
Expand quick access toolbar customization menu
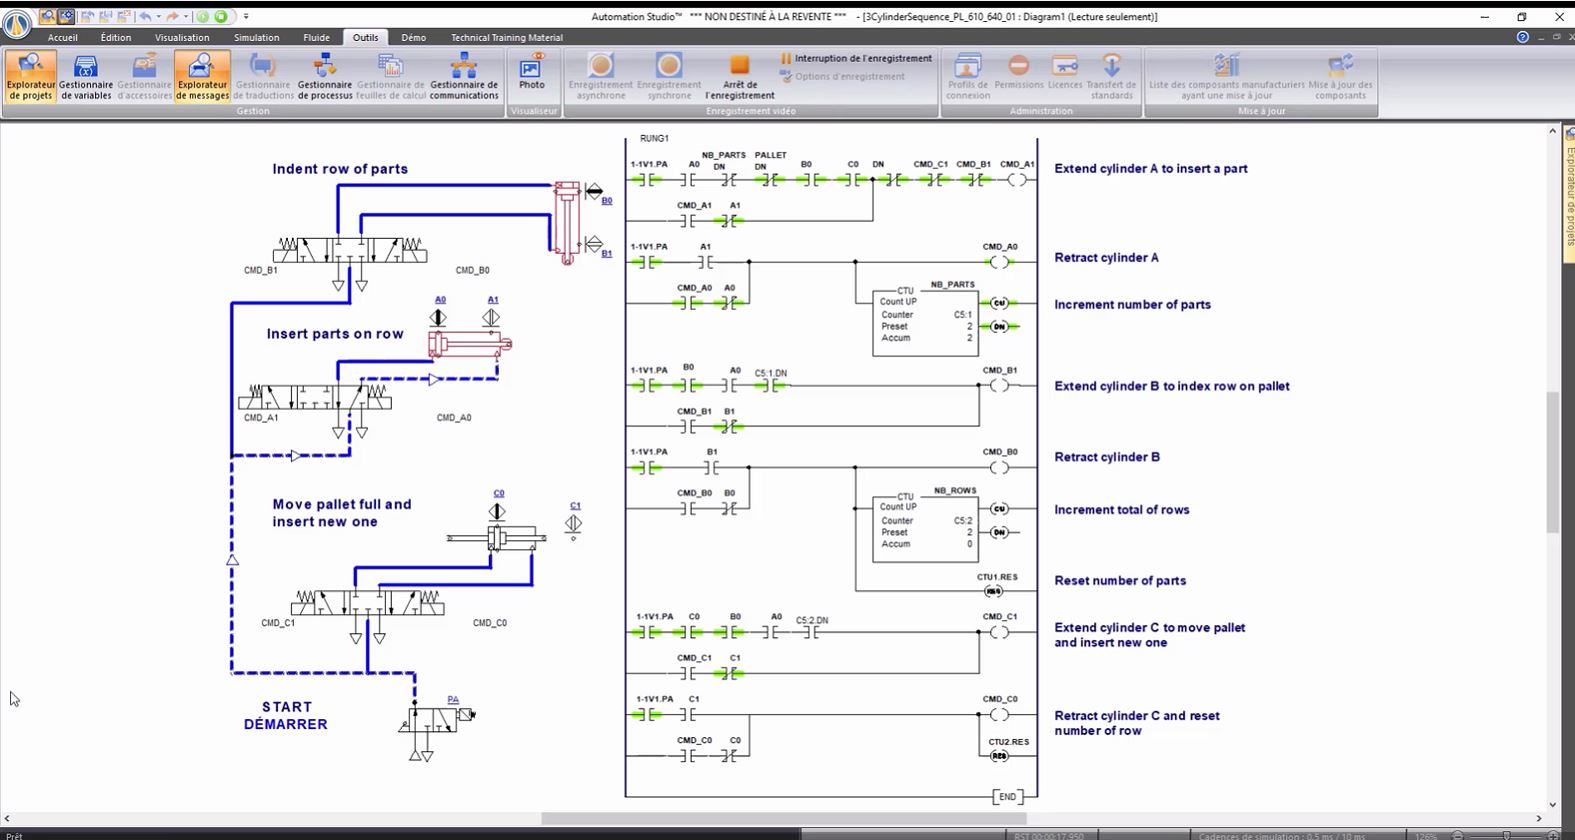(x=246, y=16)
